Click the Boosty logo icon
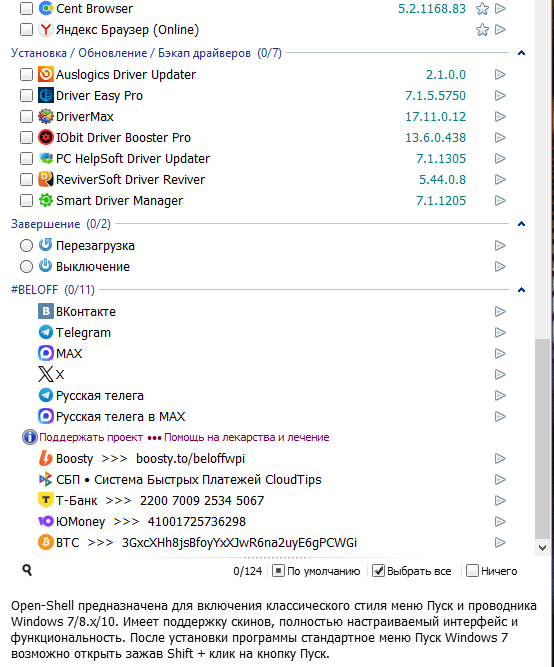Image resolution: width=554 pixels, height=667 pixels. point(46,458)
